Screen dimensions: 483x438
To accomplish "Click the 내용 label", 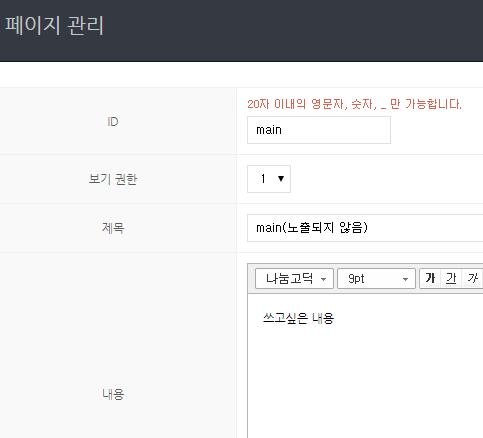I will 113,394.
